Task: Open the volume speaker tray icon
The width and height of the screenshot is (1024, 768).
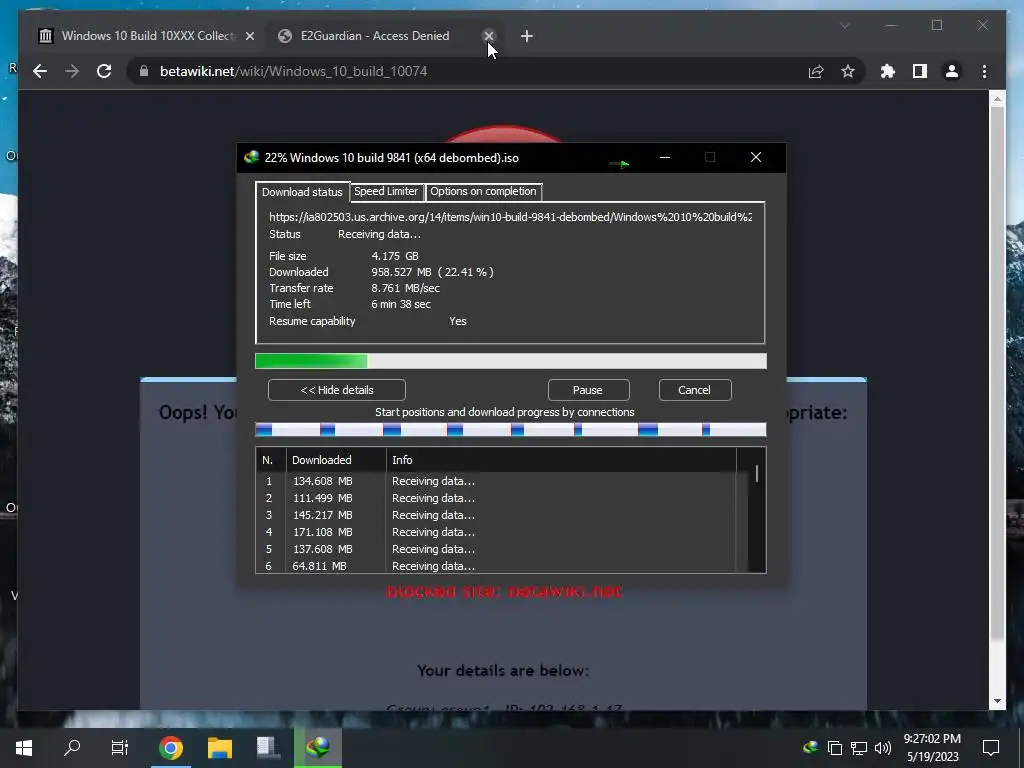Action: click(882, 748)
